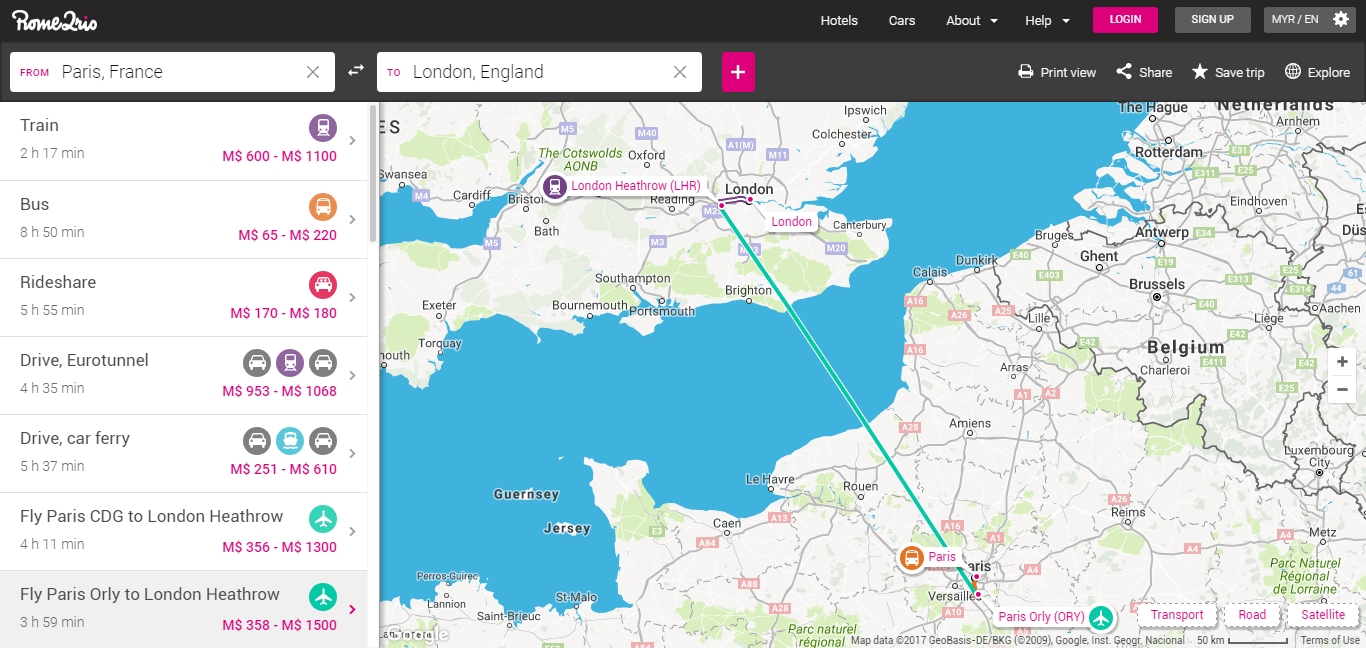Open the Hotels page
Image resolution: width=1366 pixels, height=648 pixels.
(x=839, y=20)
